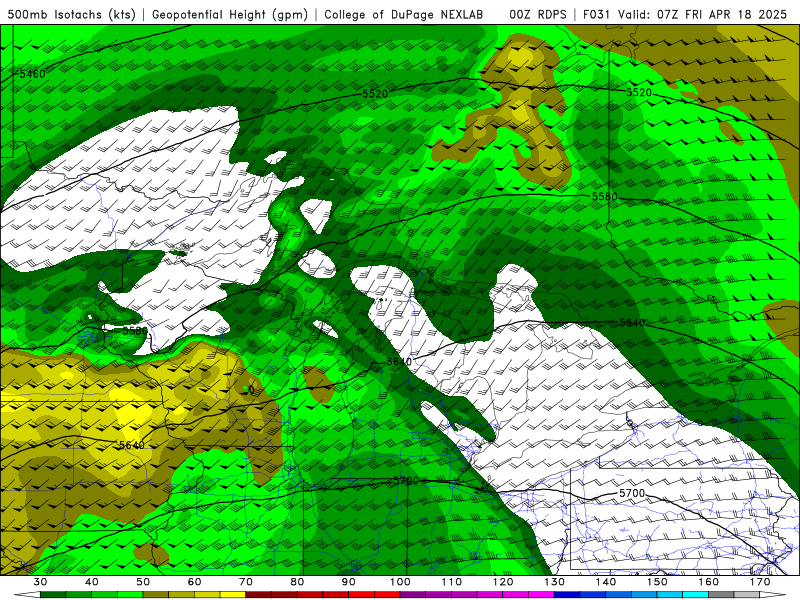Image resolution: width=800 pixels, height=600 pixels.
Task: Click the 90 value on the color scale
Action: (348, 582)
